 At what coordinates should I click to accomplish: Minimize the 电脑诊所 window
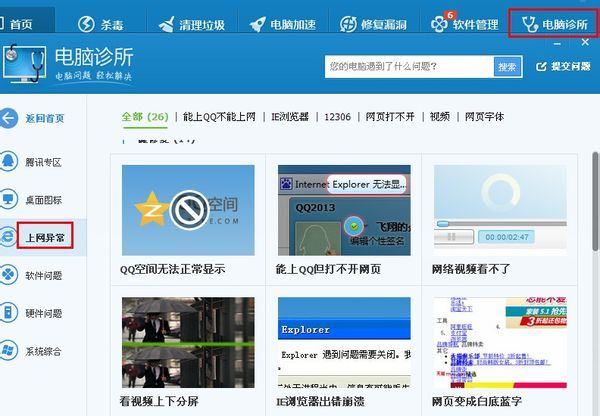[557, 44]
